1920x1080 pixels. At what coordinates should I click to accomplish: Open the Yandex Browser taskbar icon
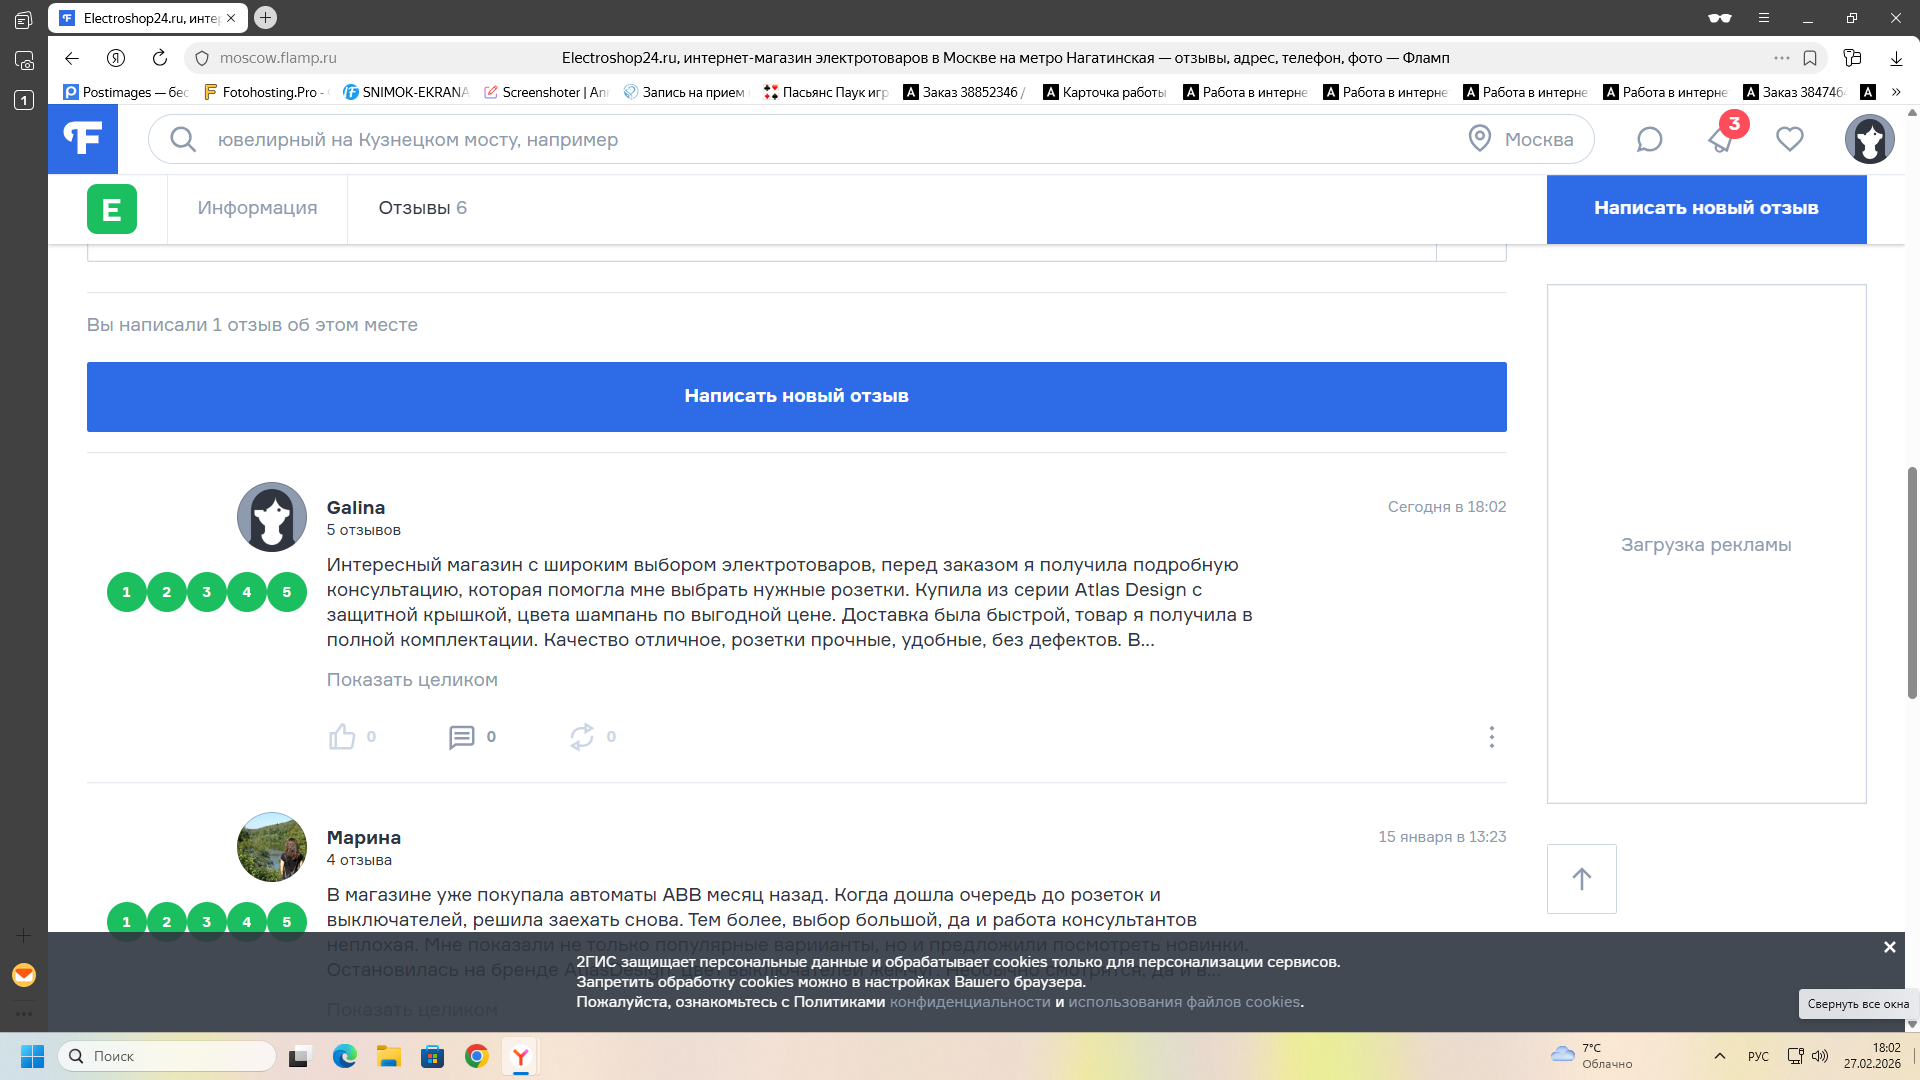point(521,1056)
